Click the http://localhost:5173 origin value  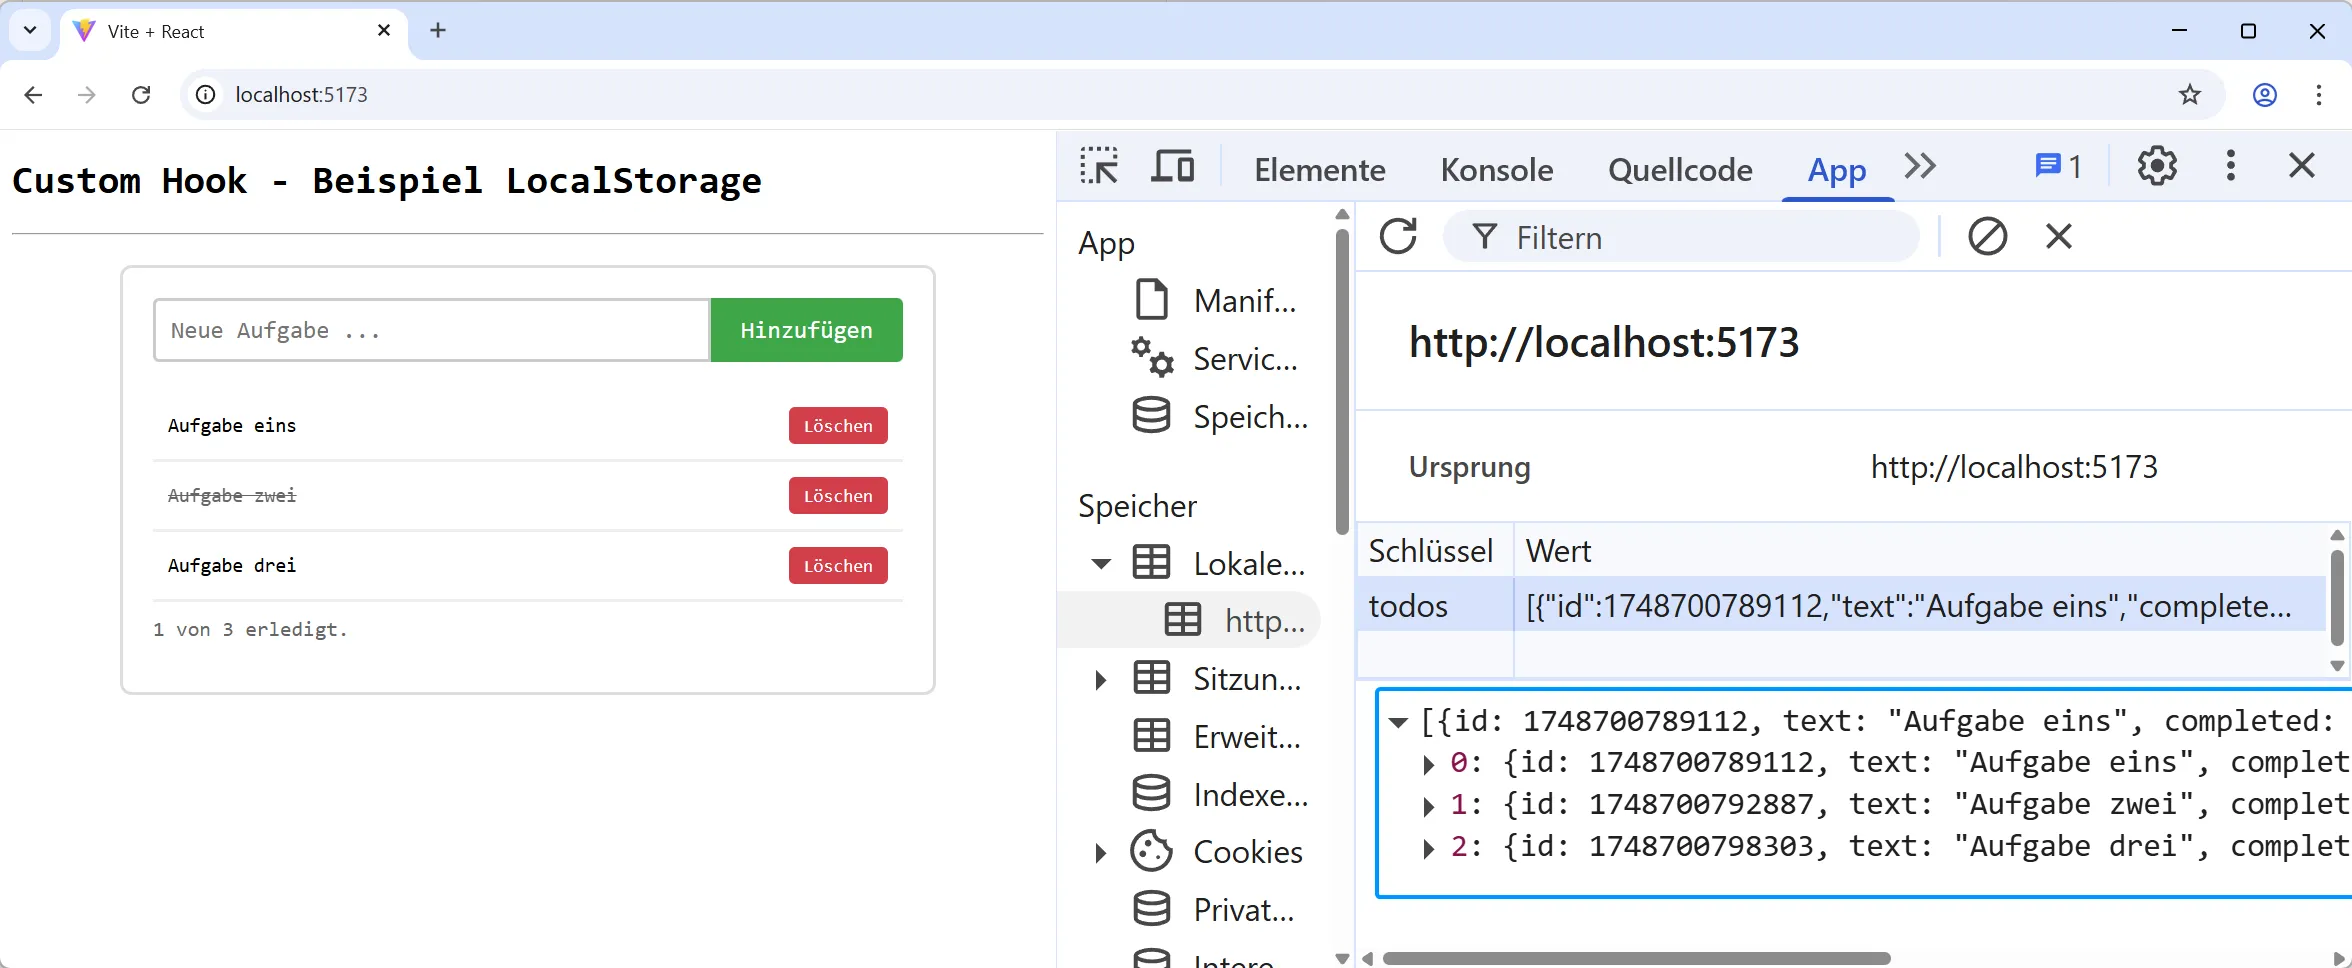click(x=2014, y=467)
